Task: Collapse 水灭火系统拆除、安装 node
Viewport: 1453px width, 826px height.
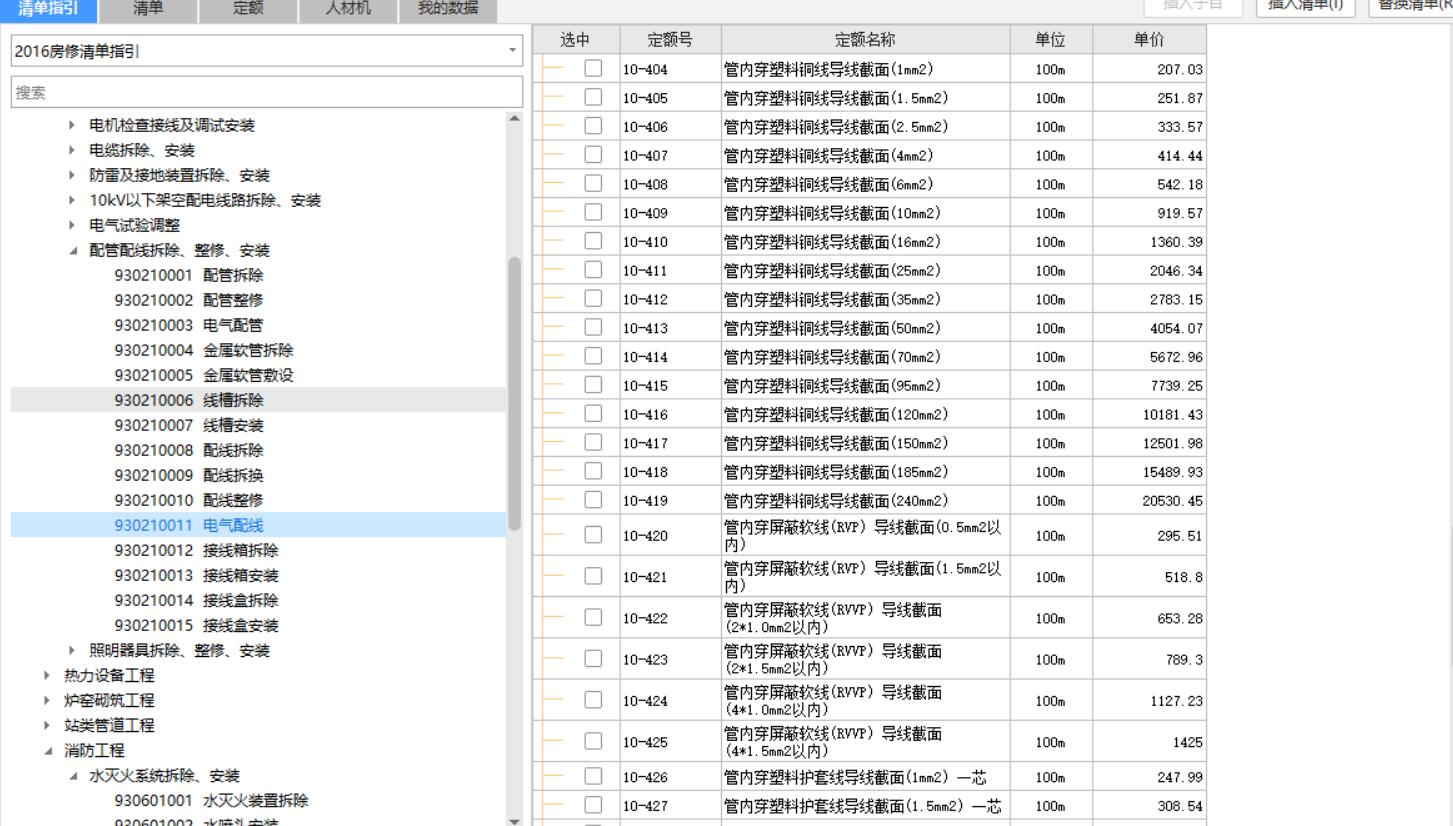Action: [x=72, y=775]
